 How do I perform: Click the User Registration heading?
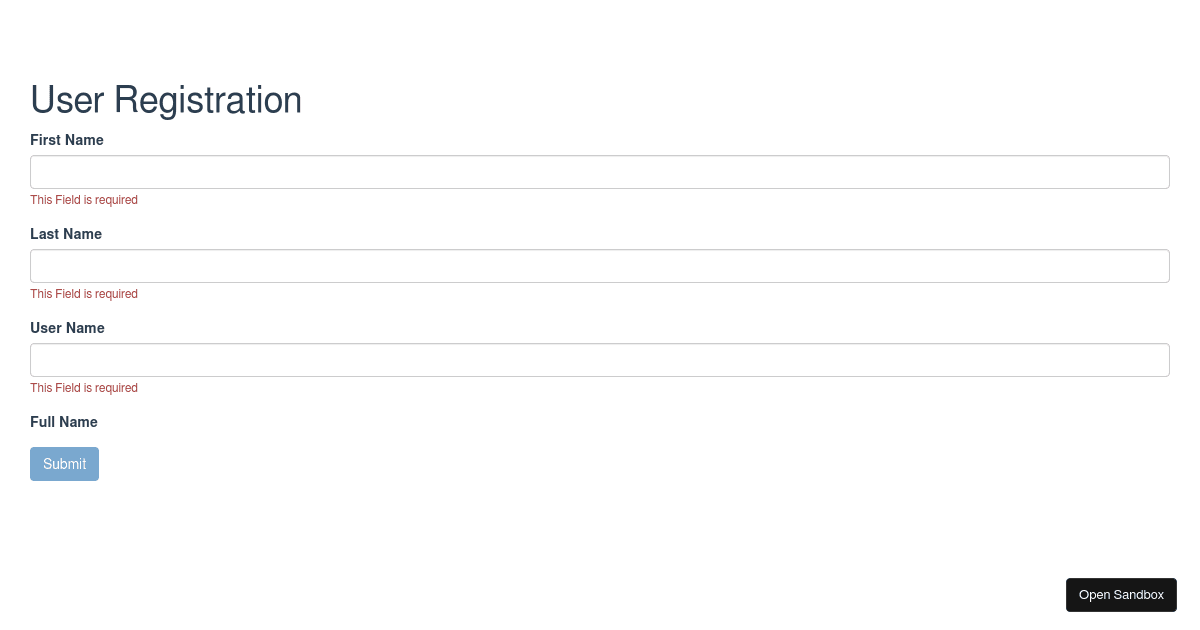pos(166,100)
